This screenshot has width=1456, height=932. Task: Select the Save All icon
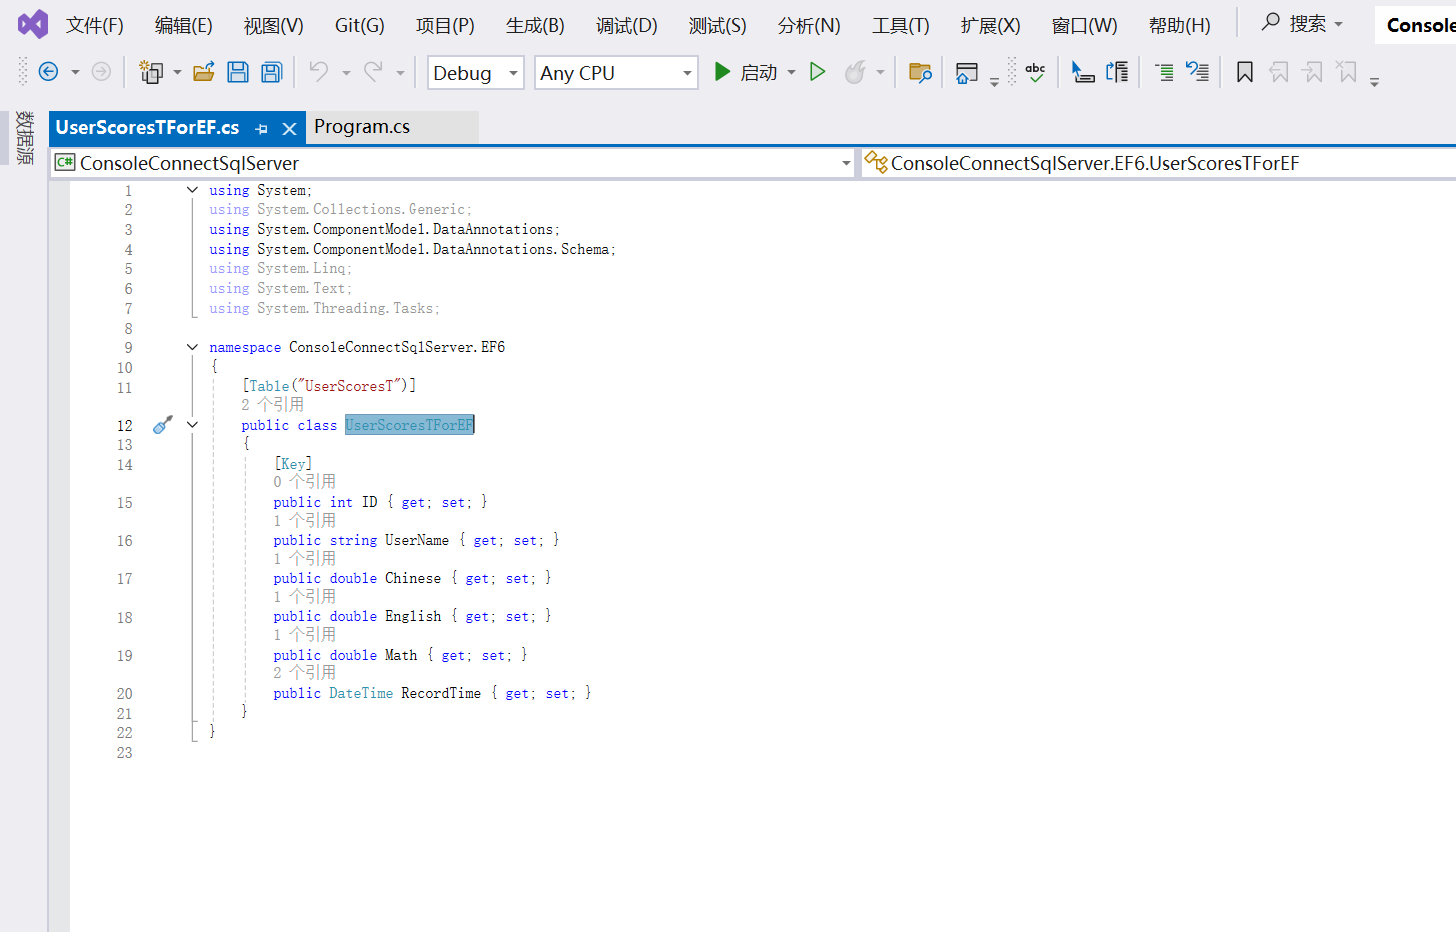pyautogui.click(x=270, y=71)
